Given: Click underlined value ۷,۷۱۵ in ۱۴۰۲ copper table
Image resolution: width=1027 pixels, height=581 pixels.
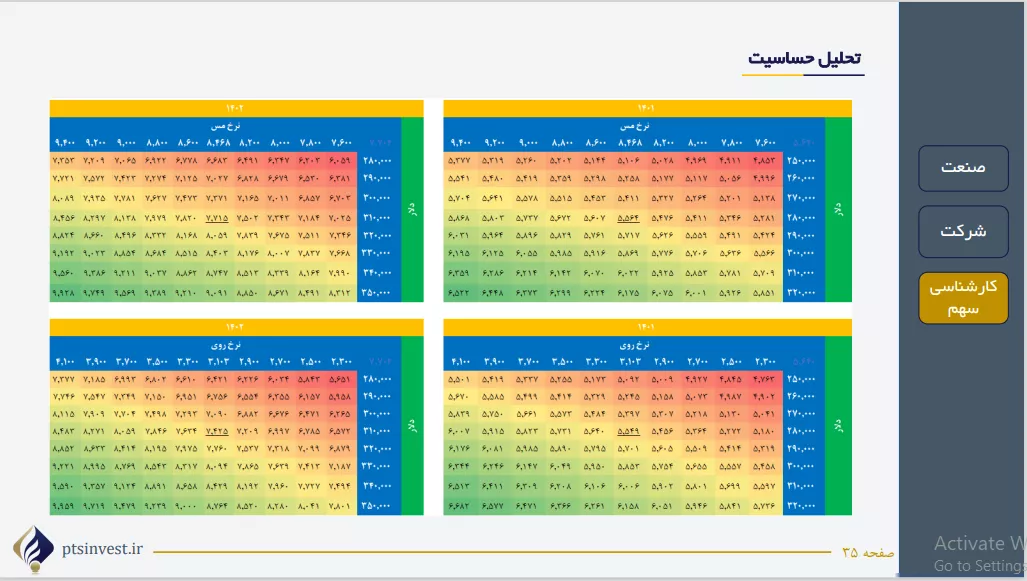Looking at the screenshot, I should (216, 217).
